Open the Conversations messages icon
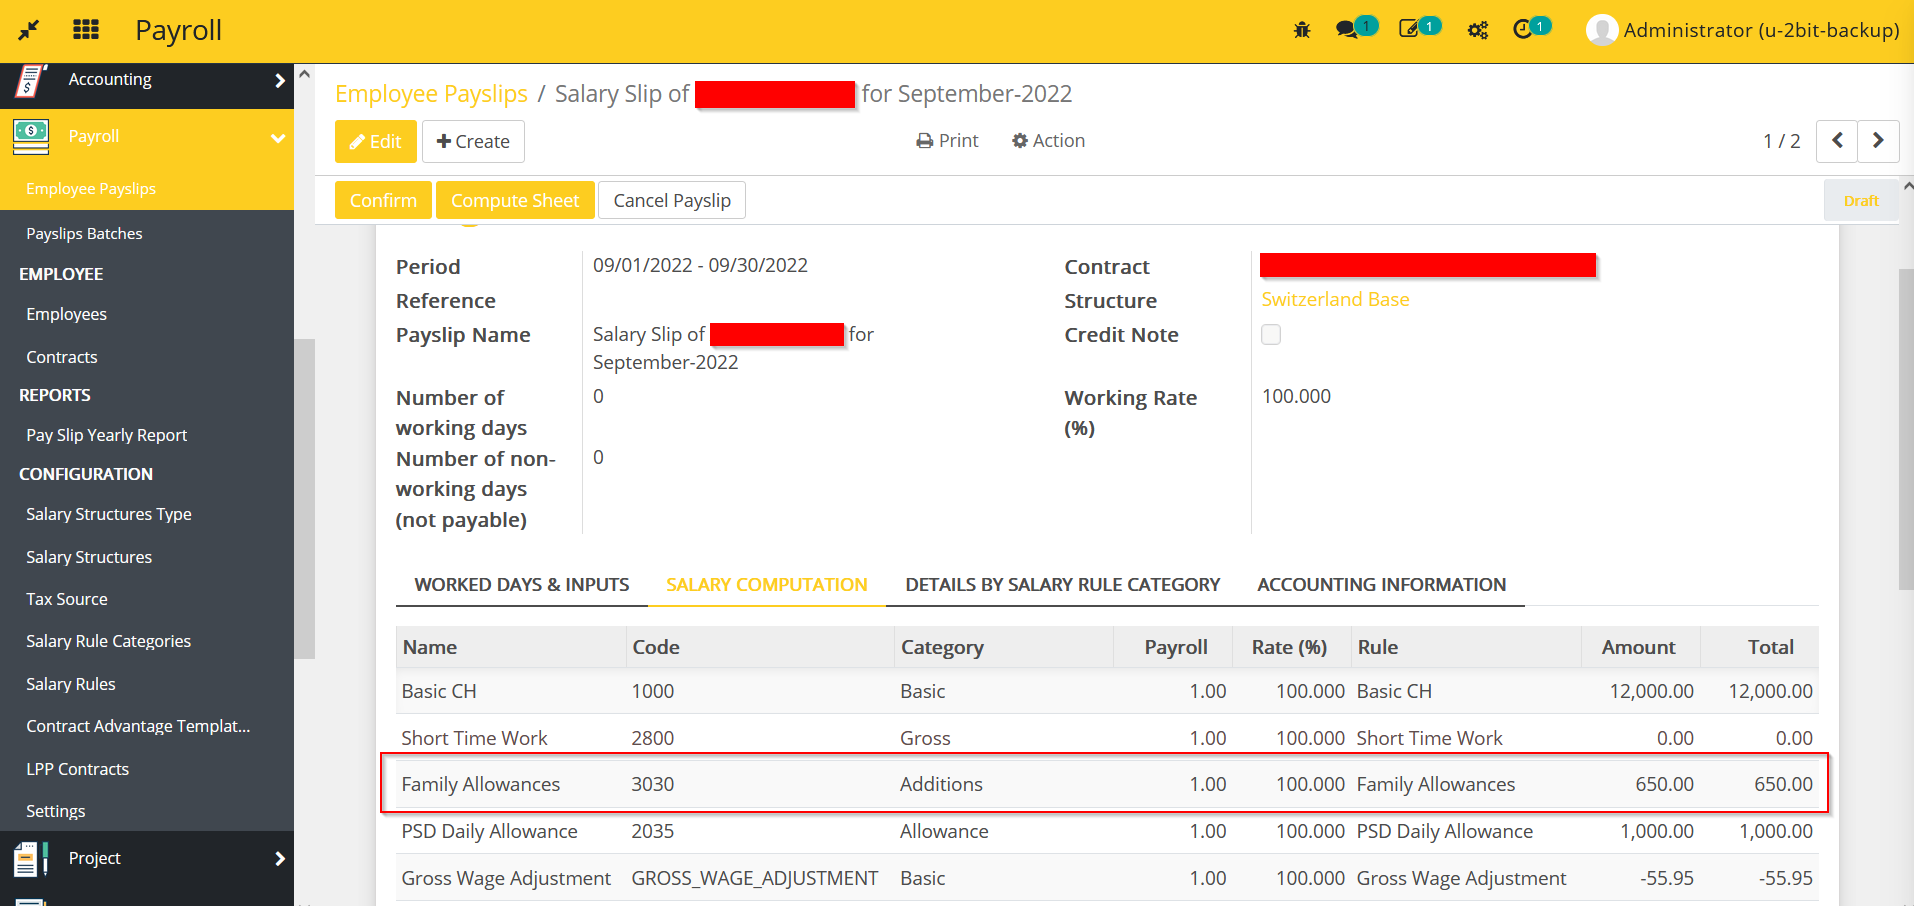This screenshot has height=906, width=1914. (x=1348, y=30)
